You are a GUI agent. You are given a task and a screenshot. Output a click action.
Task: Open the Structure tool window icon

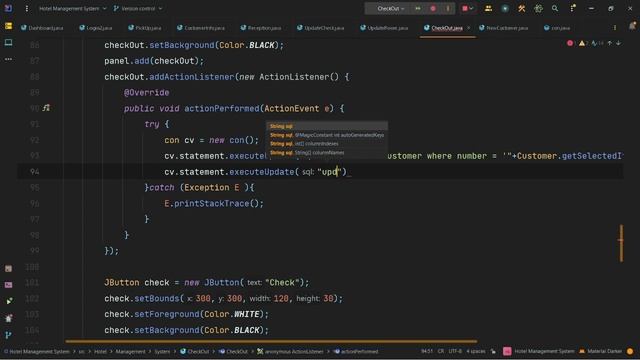pyautogui.click(x=9, y=42)
